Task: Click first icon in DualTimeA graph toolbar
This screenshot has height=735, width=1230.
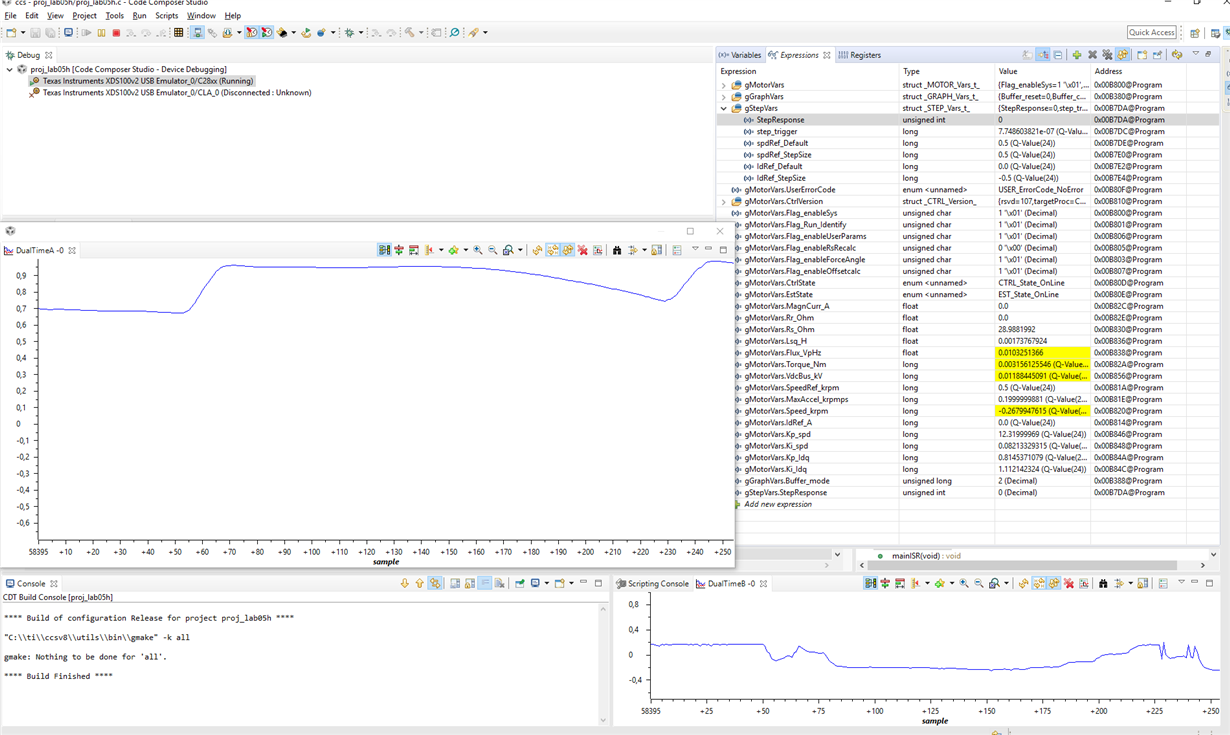Action: pos(384,250)
